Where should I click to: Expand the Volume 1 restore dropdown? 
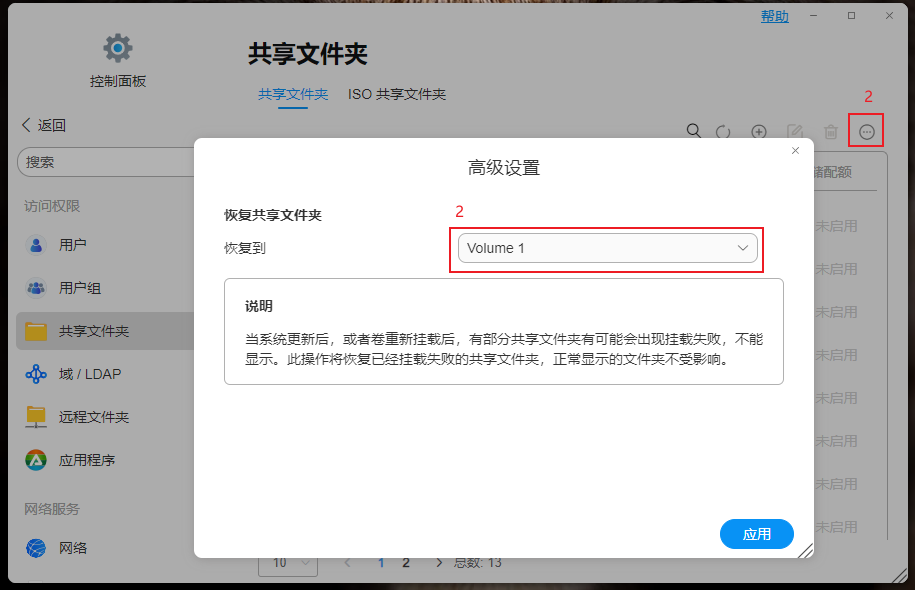607,248
